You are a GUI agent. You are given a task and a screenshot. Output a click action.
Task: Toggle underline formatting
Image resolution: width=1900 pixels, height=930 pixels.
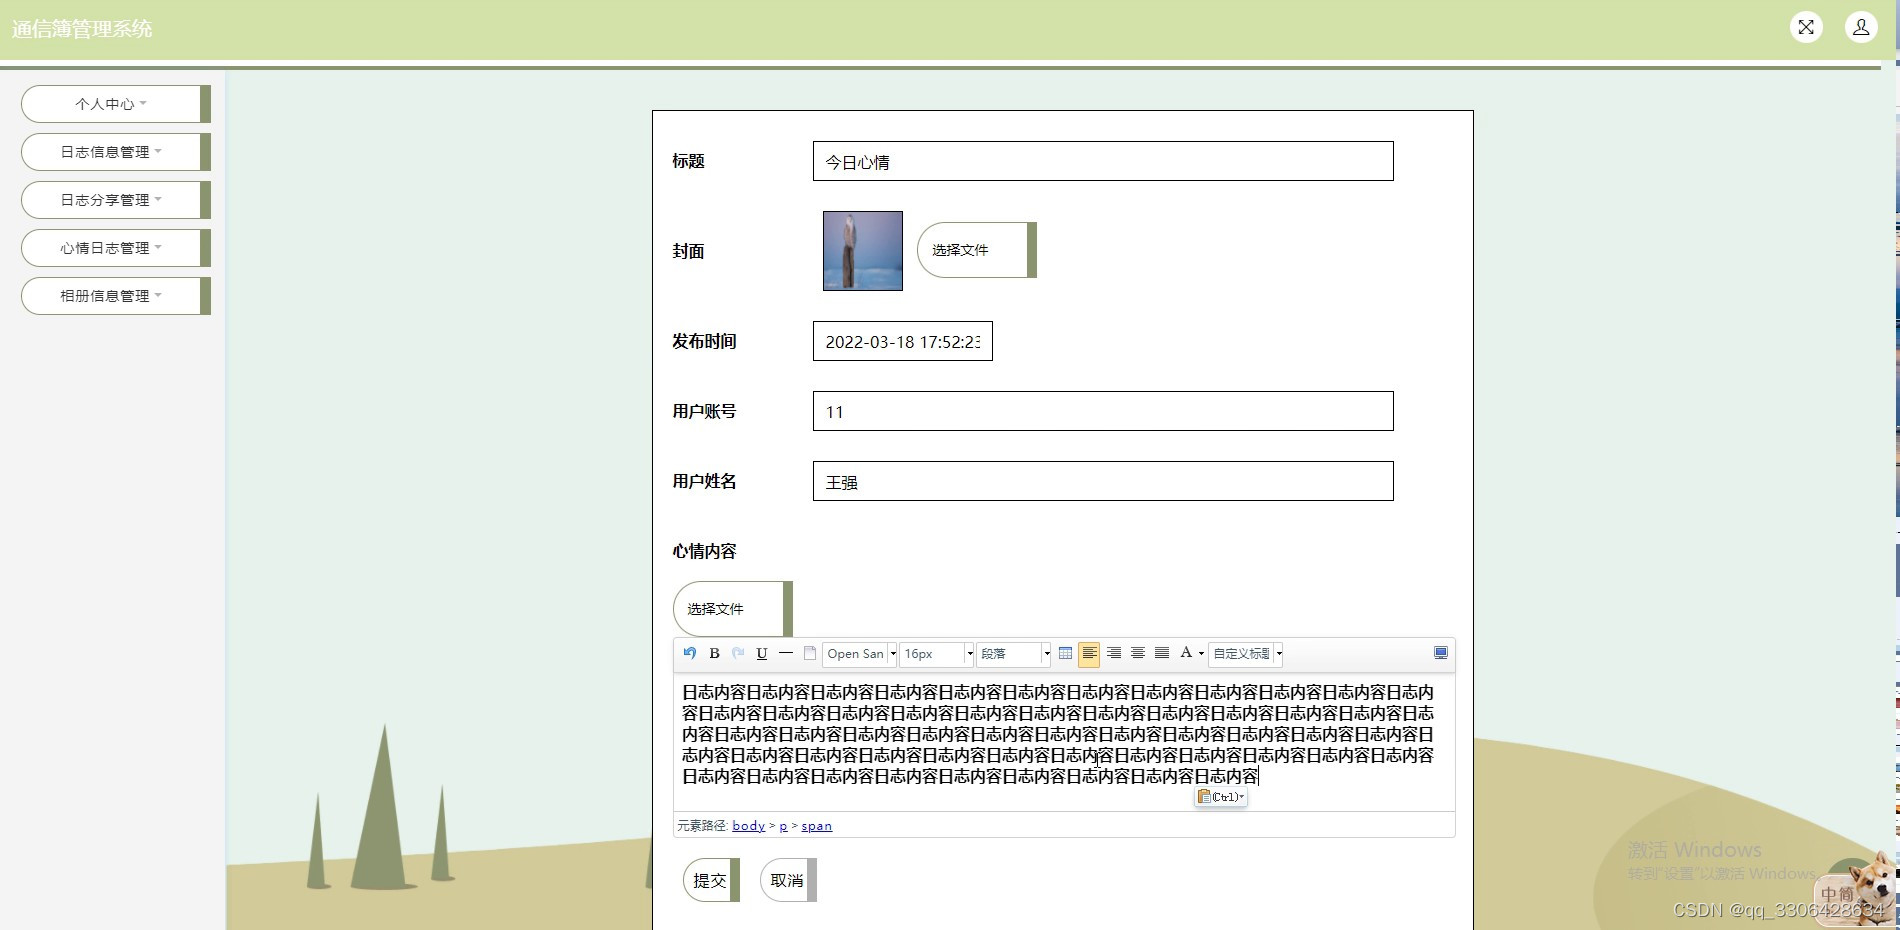point(762,653)
